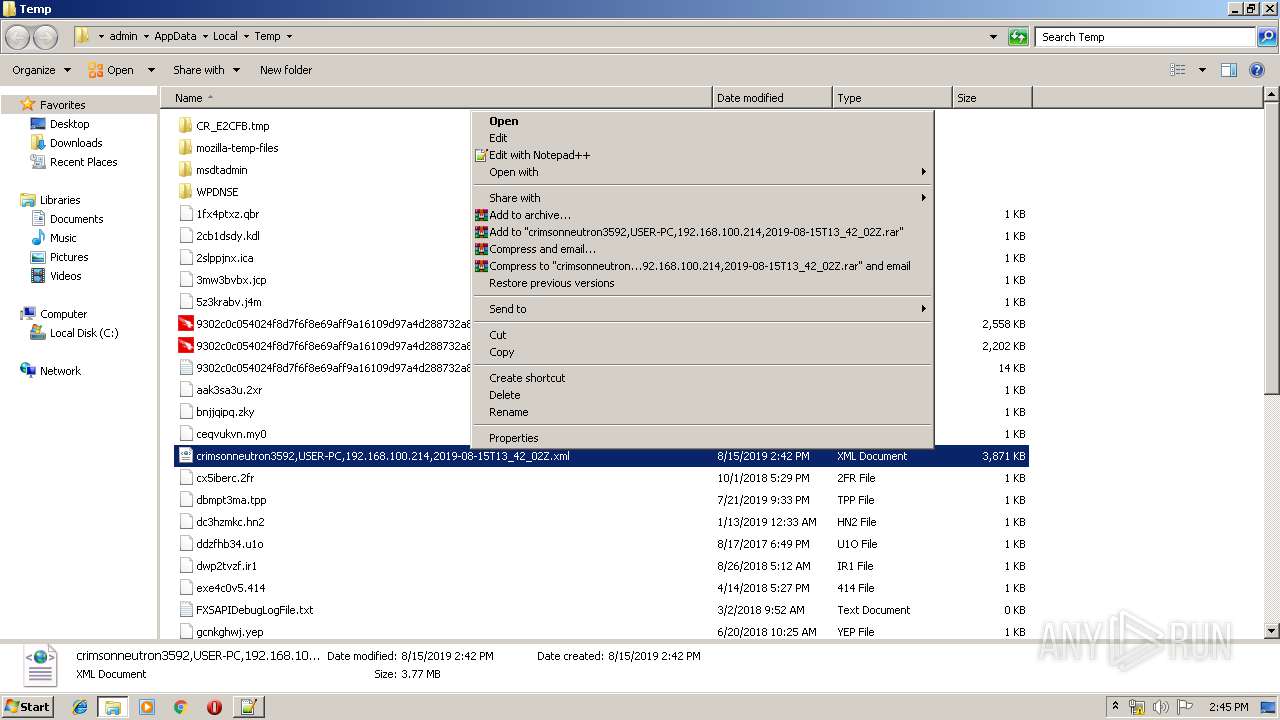
Task: Choose Delete from context menu
Action: [x=702, y=395]
